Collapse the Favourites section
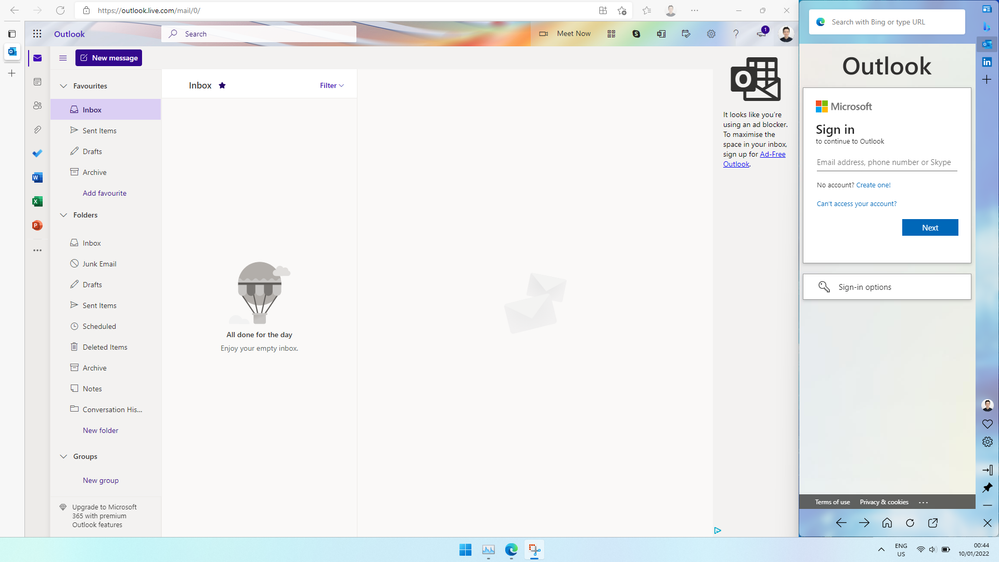This screenshot has height=562, width=999. (63, 86)
